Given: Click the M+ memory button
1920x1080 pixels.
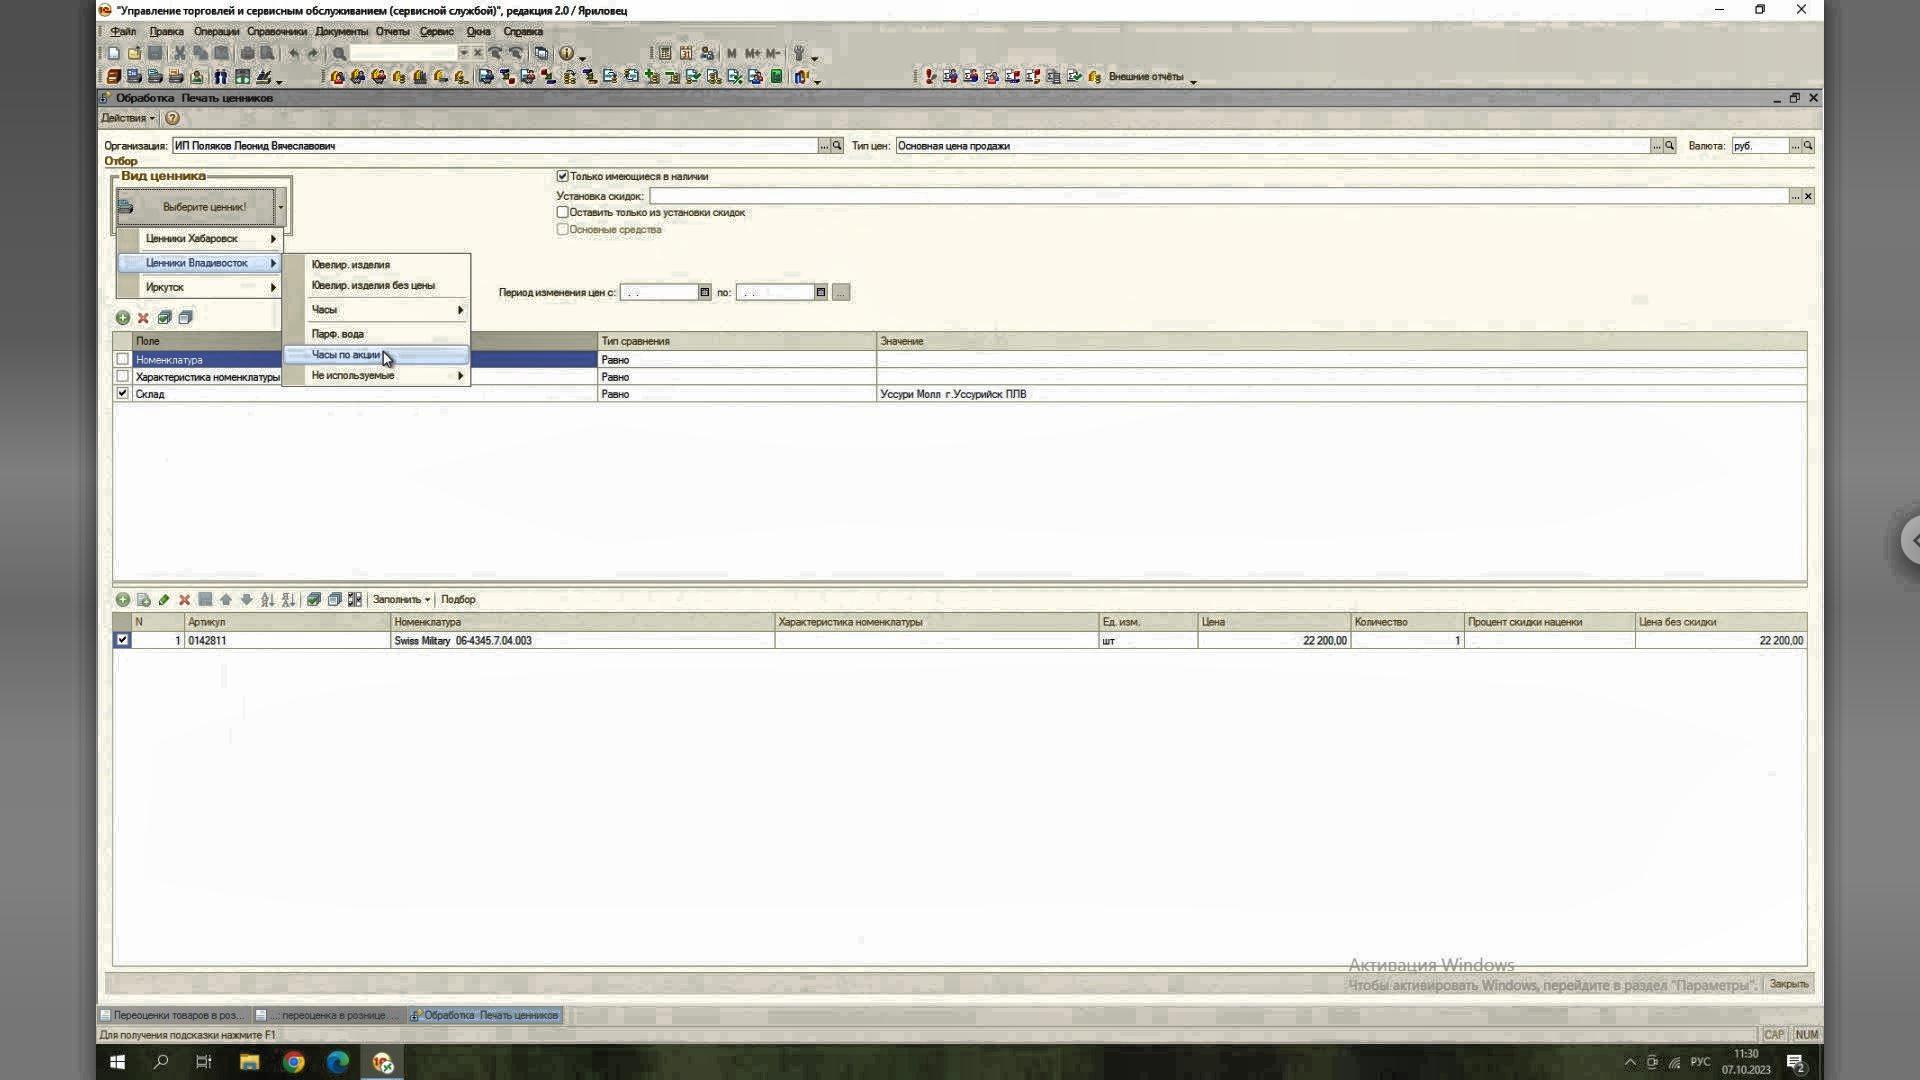Looking at the screenshot, I should click(752, 53).
